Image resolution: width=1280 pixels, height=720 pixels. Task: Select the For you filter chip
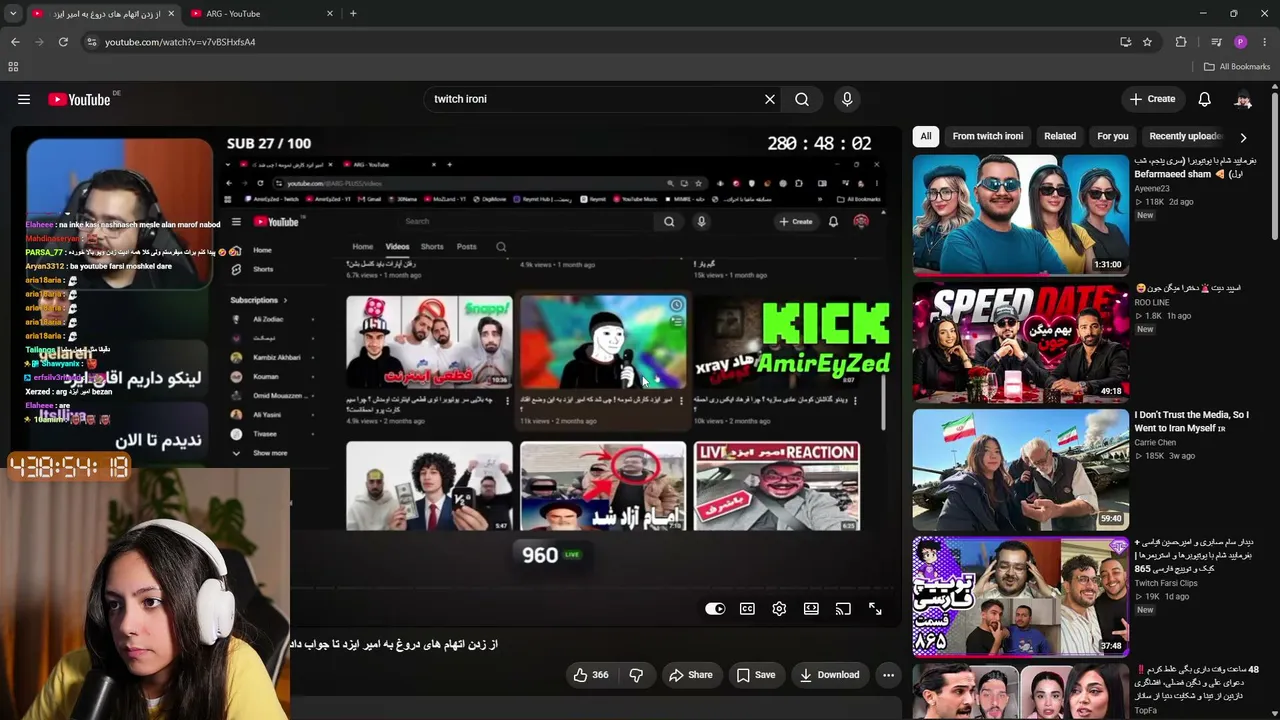tap(1113, 136)
